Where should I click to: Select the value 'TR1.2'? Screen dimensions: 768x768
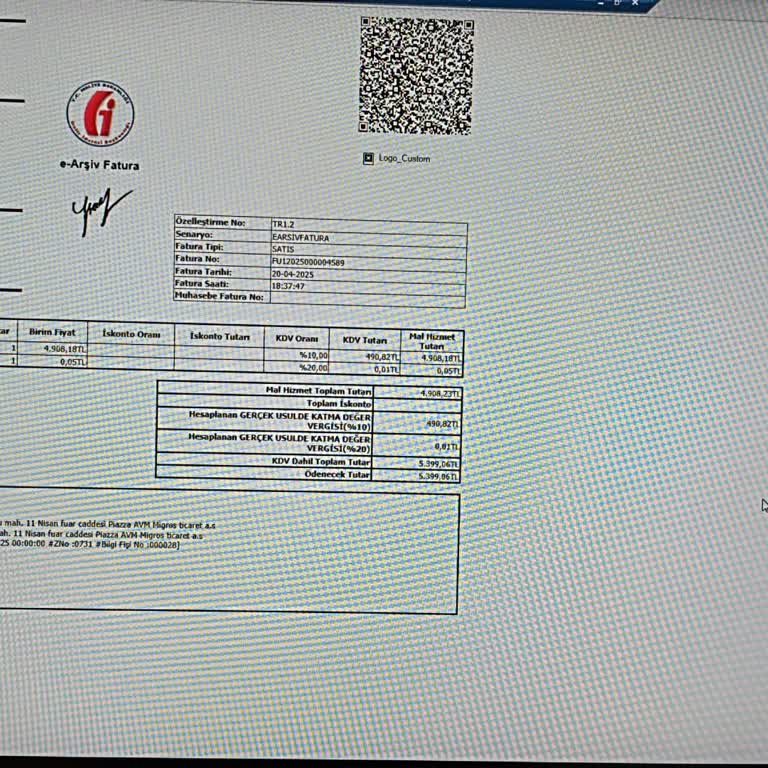[x=283, y=224]
